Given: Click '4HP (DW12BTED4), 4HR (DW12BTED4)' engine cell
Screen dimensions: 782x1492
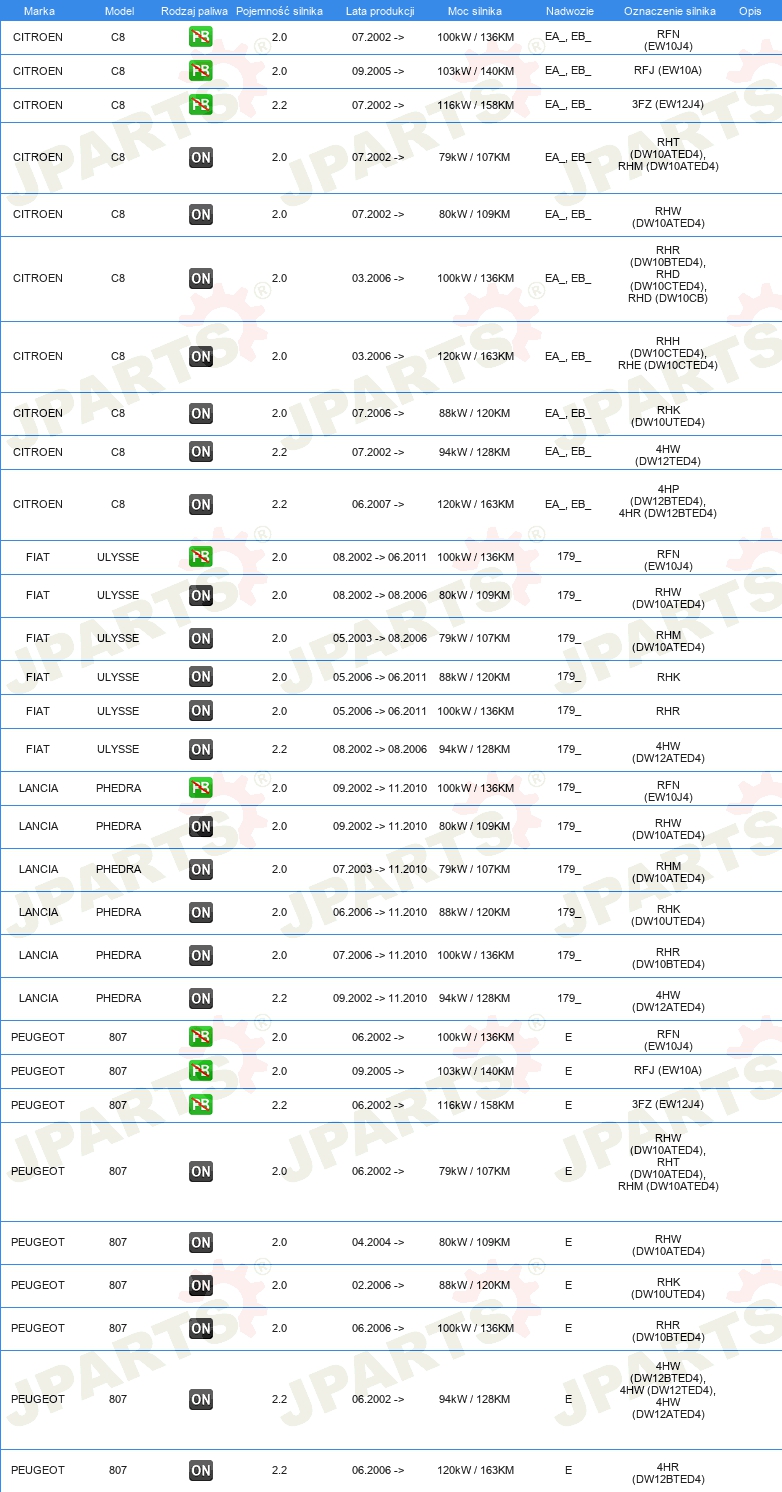Looking at the screenshot, I should pyautogui.click(x=668, y=502).
